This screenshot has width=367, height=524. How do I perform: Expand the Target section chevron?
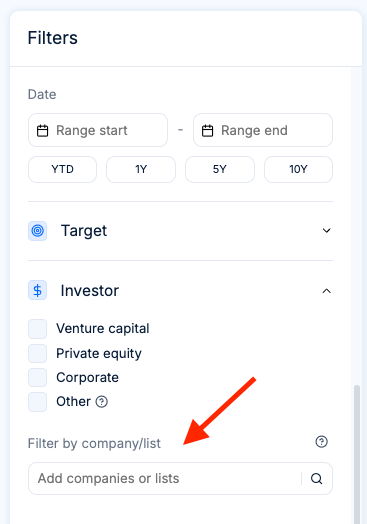[x=327, y=231]
